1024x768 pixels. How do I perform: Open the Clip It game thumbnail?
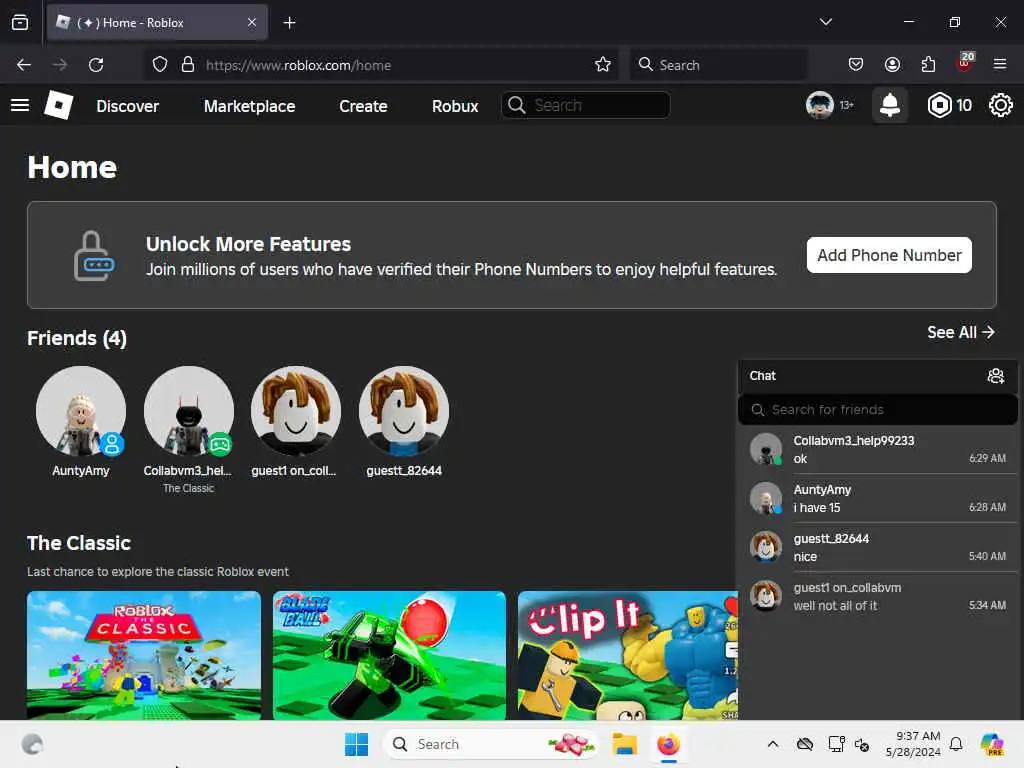(x=628, y=656)
